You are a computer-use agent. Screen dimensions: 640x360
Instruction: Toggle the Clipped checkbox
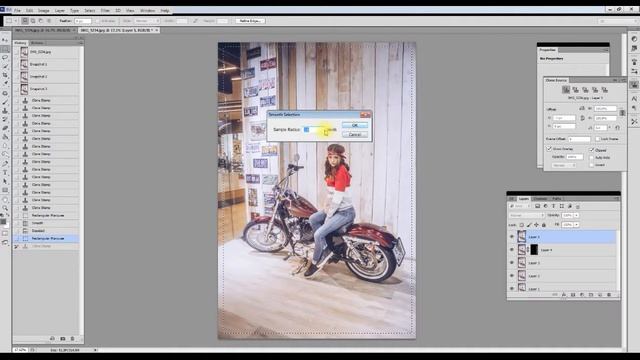[x=591, y=150]
